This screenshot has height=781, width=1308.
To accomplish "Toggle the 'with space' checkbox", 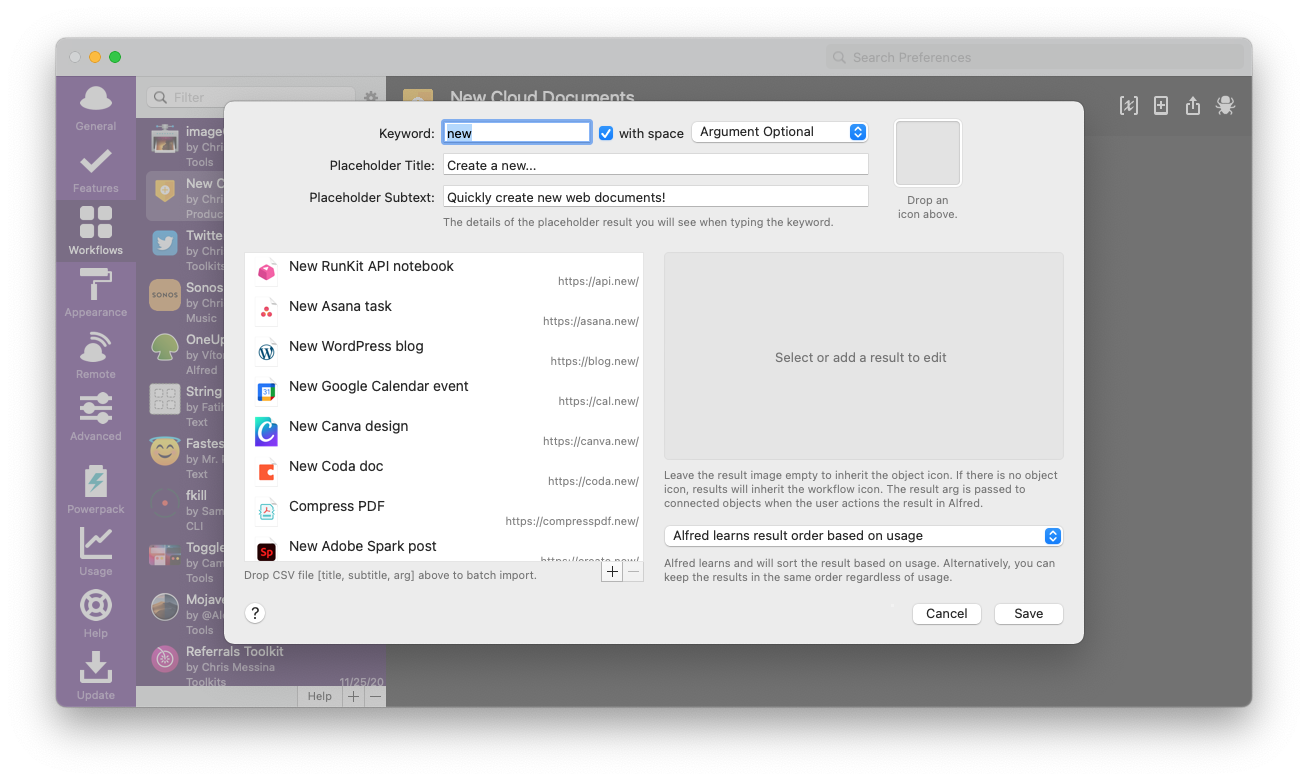I will [x=606, y=133].
